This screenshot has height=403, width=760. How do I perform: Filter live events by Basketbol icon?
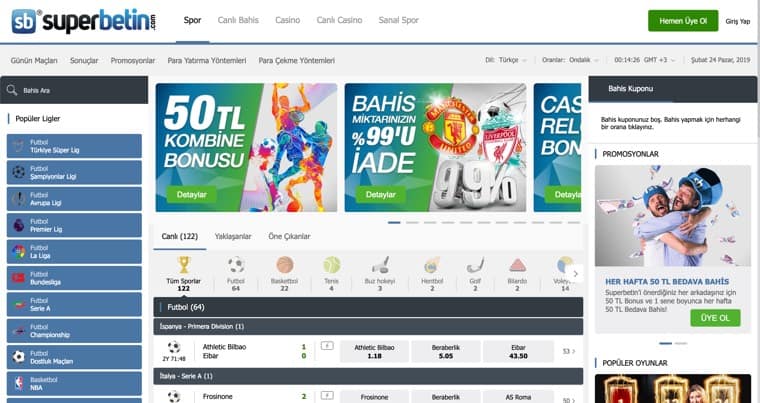[x=285, y=265]
